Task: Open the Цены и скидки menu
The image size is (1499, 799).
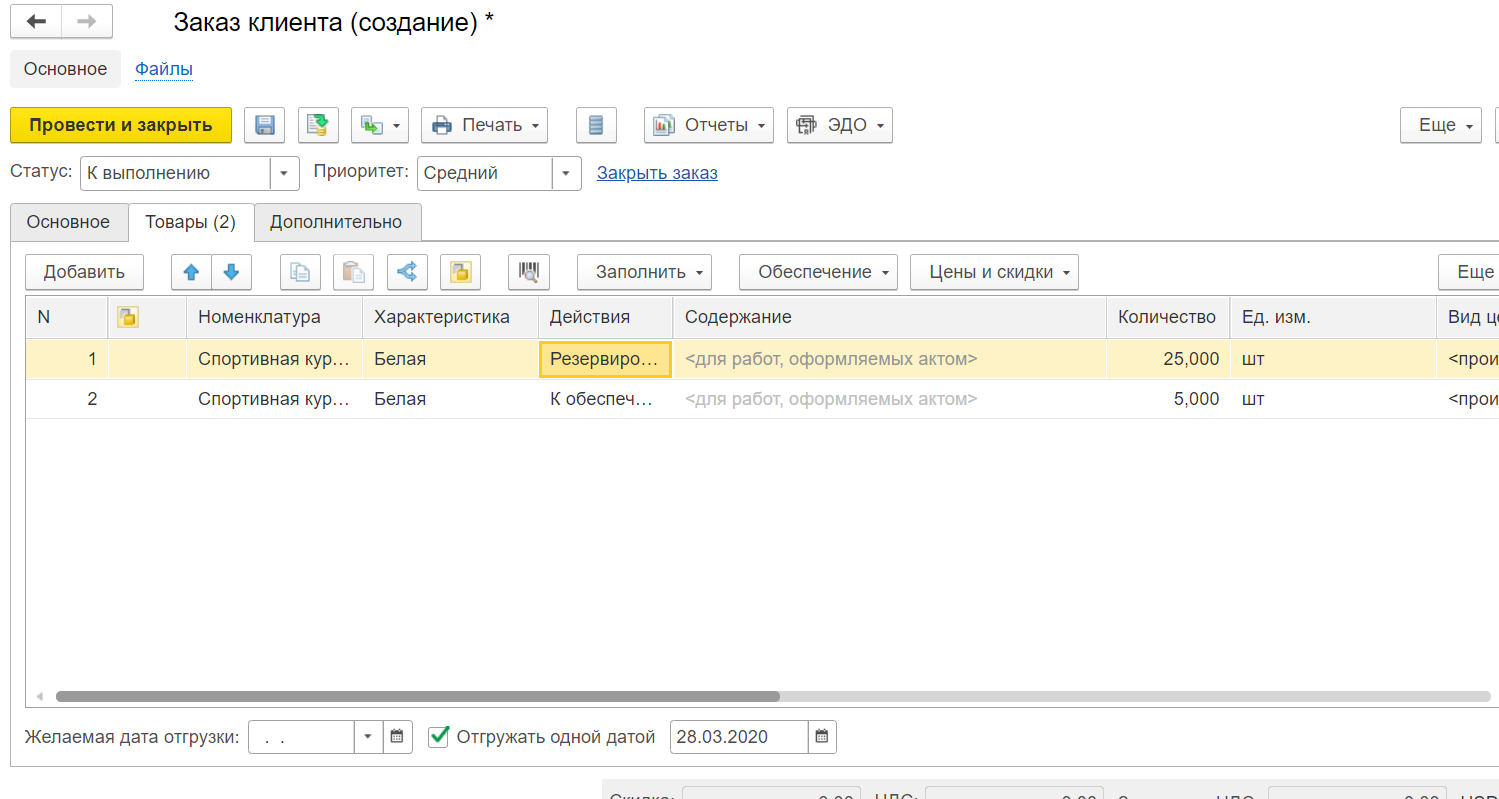Action: pyautogui.click(x=993, y=272)
